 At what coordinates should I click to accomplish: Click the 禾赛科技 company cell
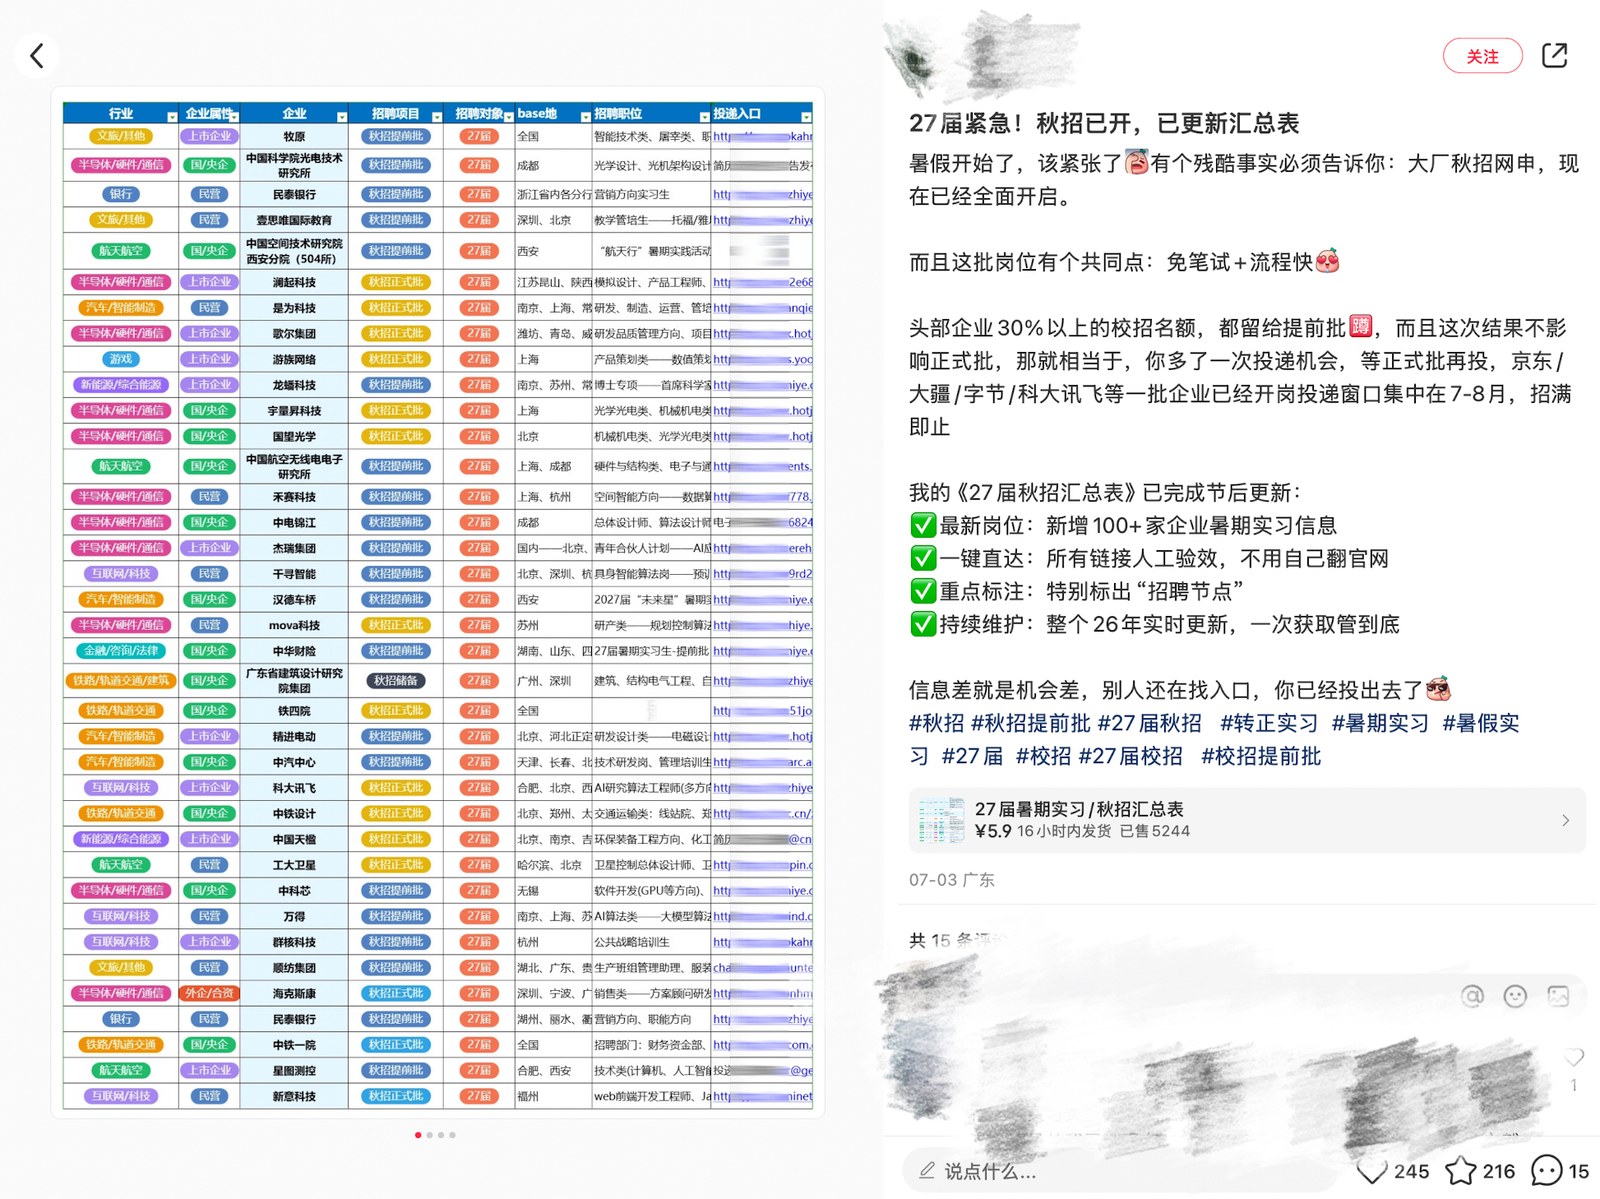[294, 497]
